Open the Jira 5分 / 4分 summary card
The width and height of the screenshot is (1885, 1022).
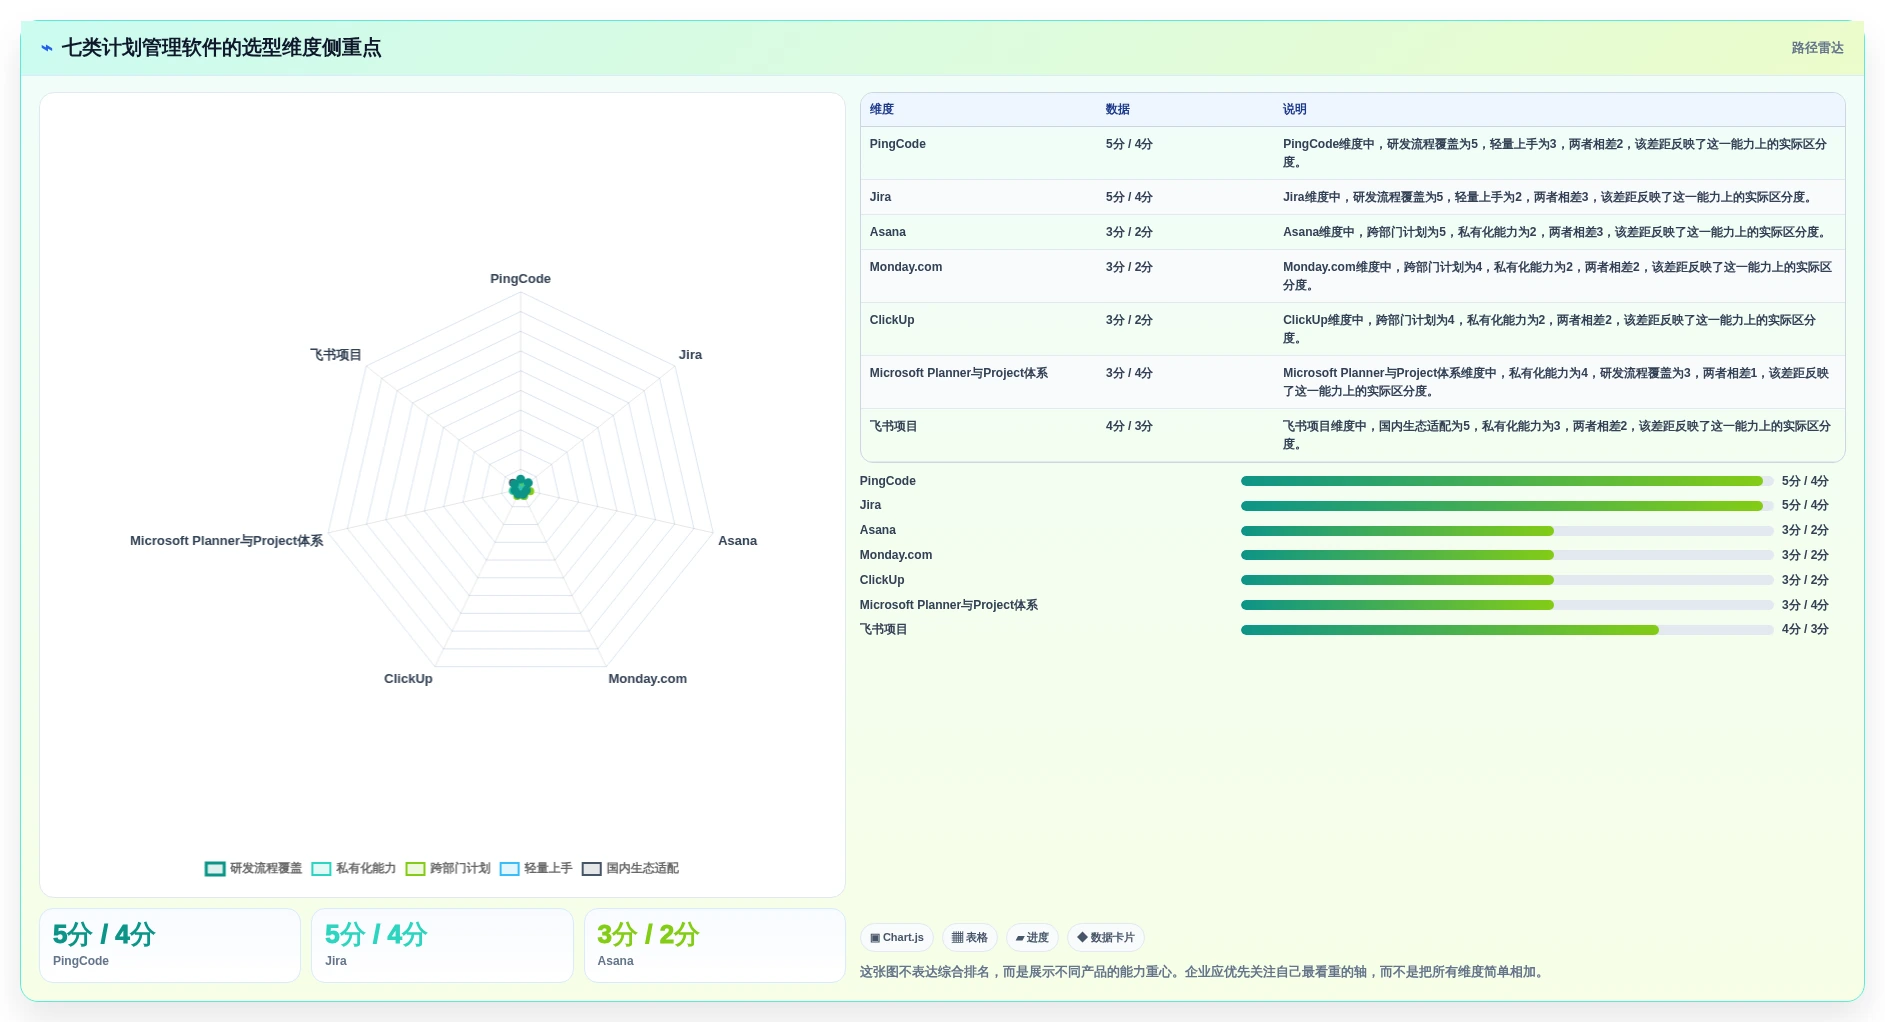click(442, 946)
